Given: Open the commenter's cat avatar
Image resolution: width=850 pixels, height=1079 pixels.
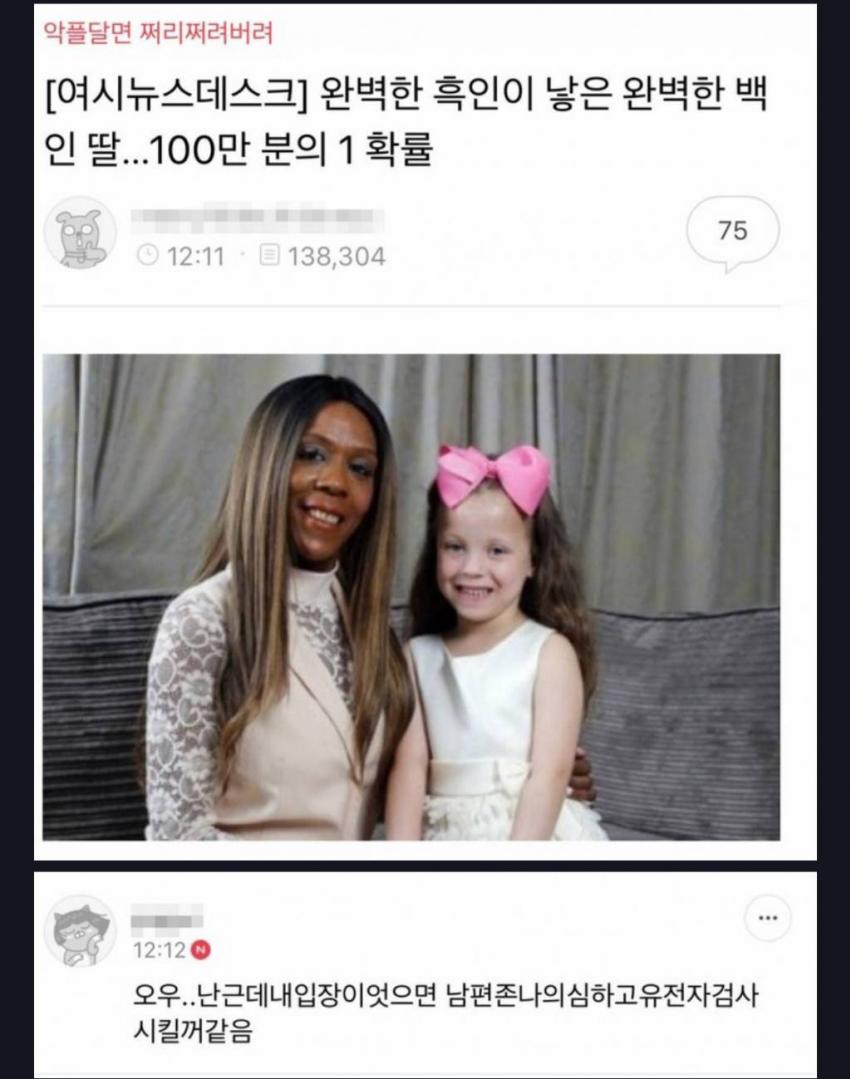Looking at the screenshot, I should 81,931.
